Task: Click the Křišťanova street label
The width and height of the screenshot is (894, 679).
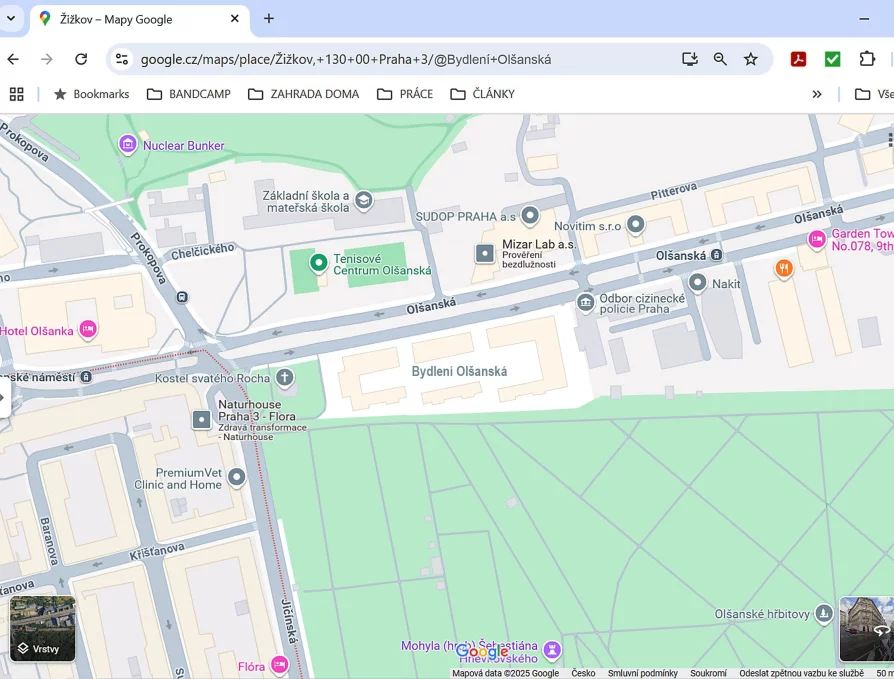Action: tap(157, 551)
